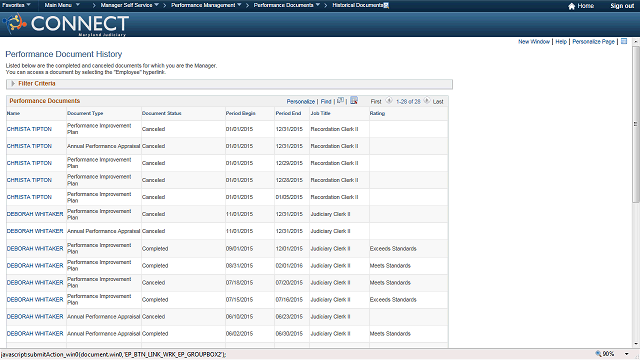This screenshot has height=360, width=640.
Task: Open the http address icon beside Personalize Page
Action: click(624, 41)
